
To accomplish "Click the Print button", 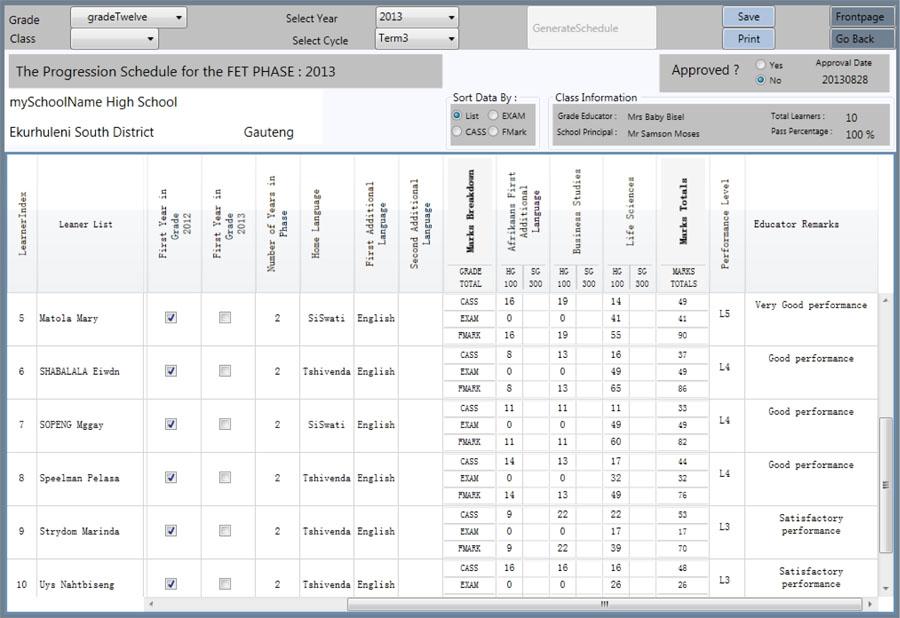I will (x=747, y=38).
